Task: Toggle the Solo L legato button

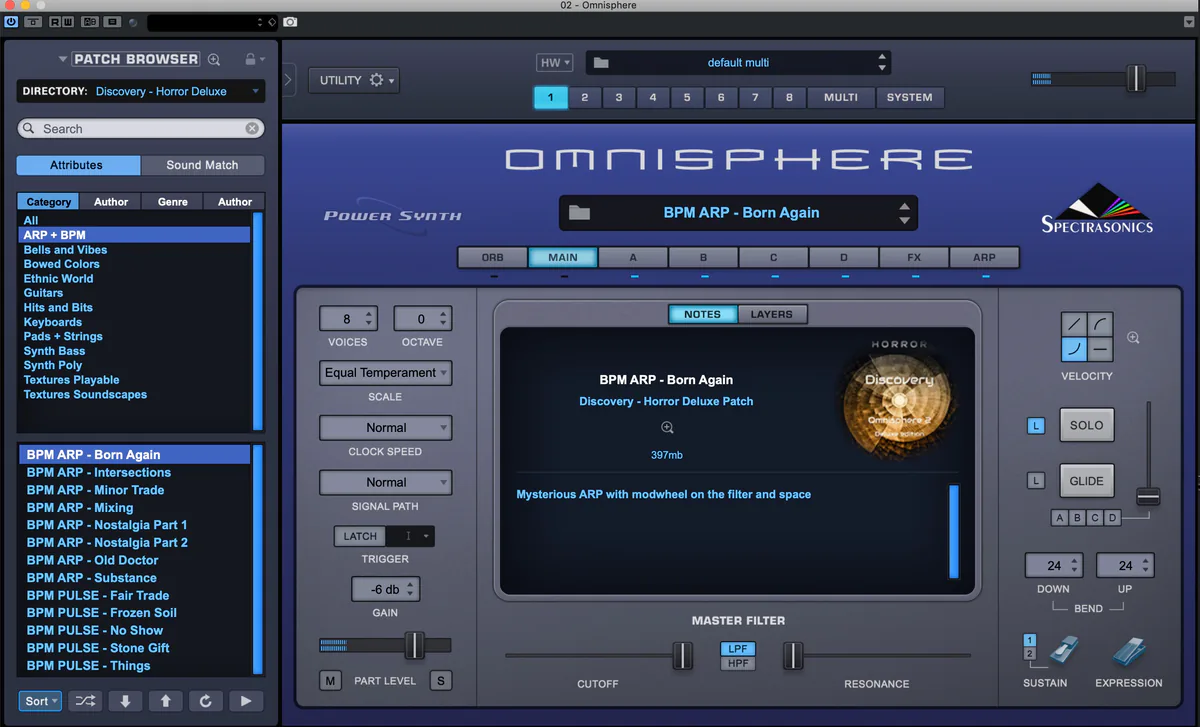Action: pos(1036,426)
